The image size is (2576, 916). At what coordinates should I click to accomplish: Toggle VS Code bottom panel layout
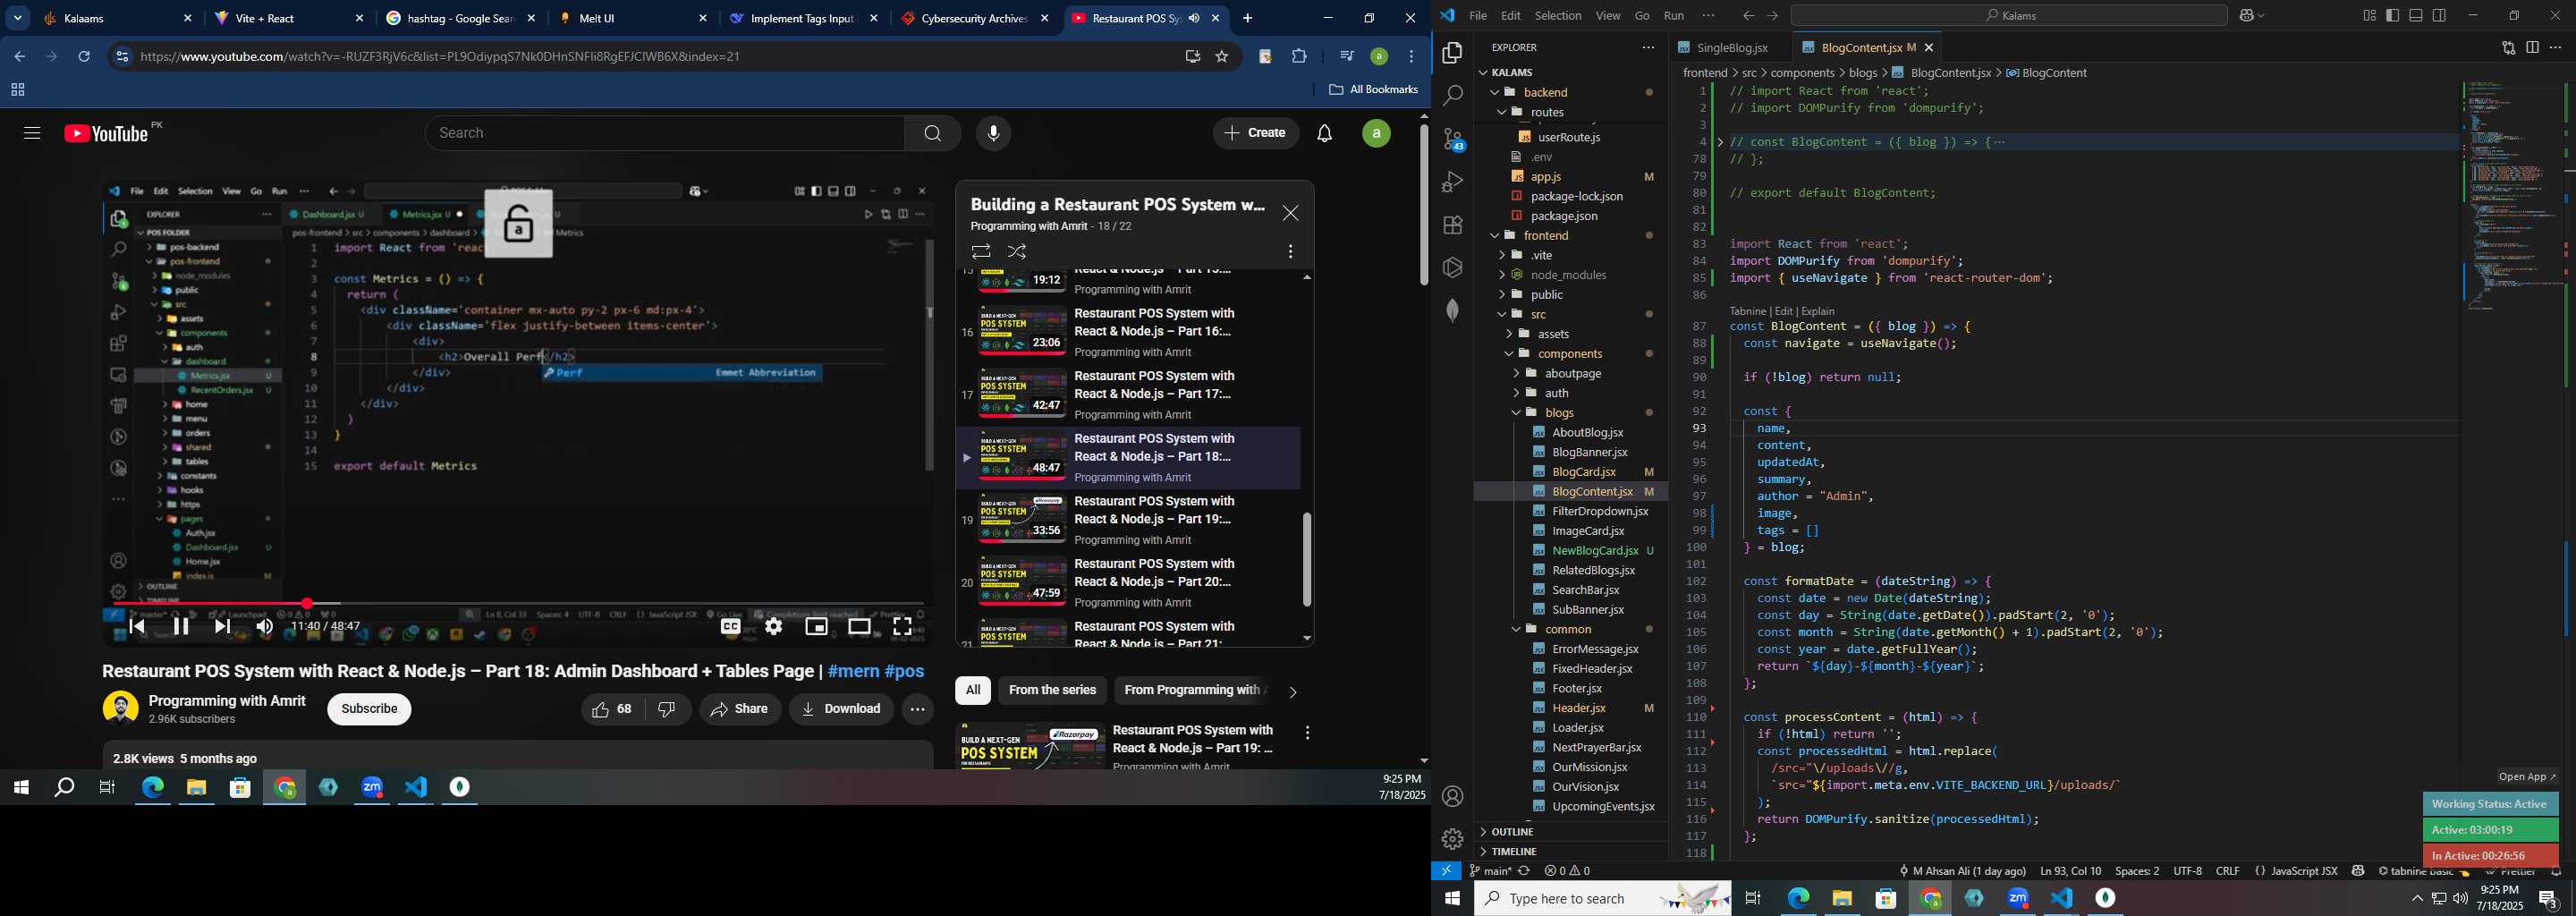[x=2416, y=15]
